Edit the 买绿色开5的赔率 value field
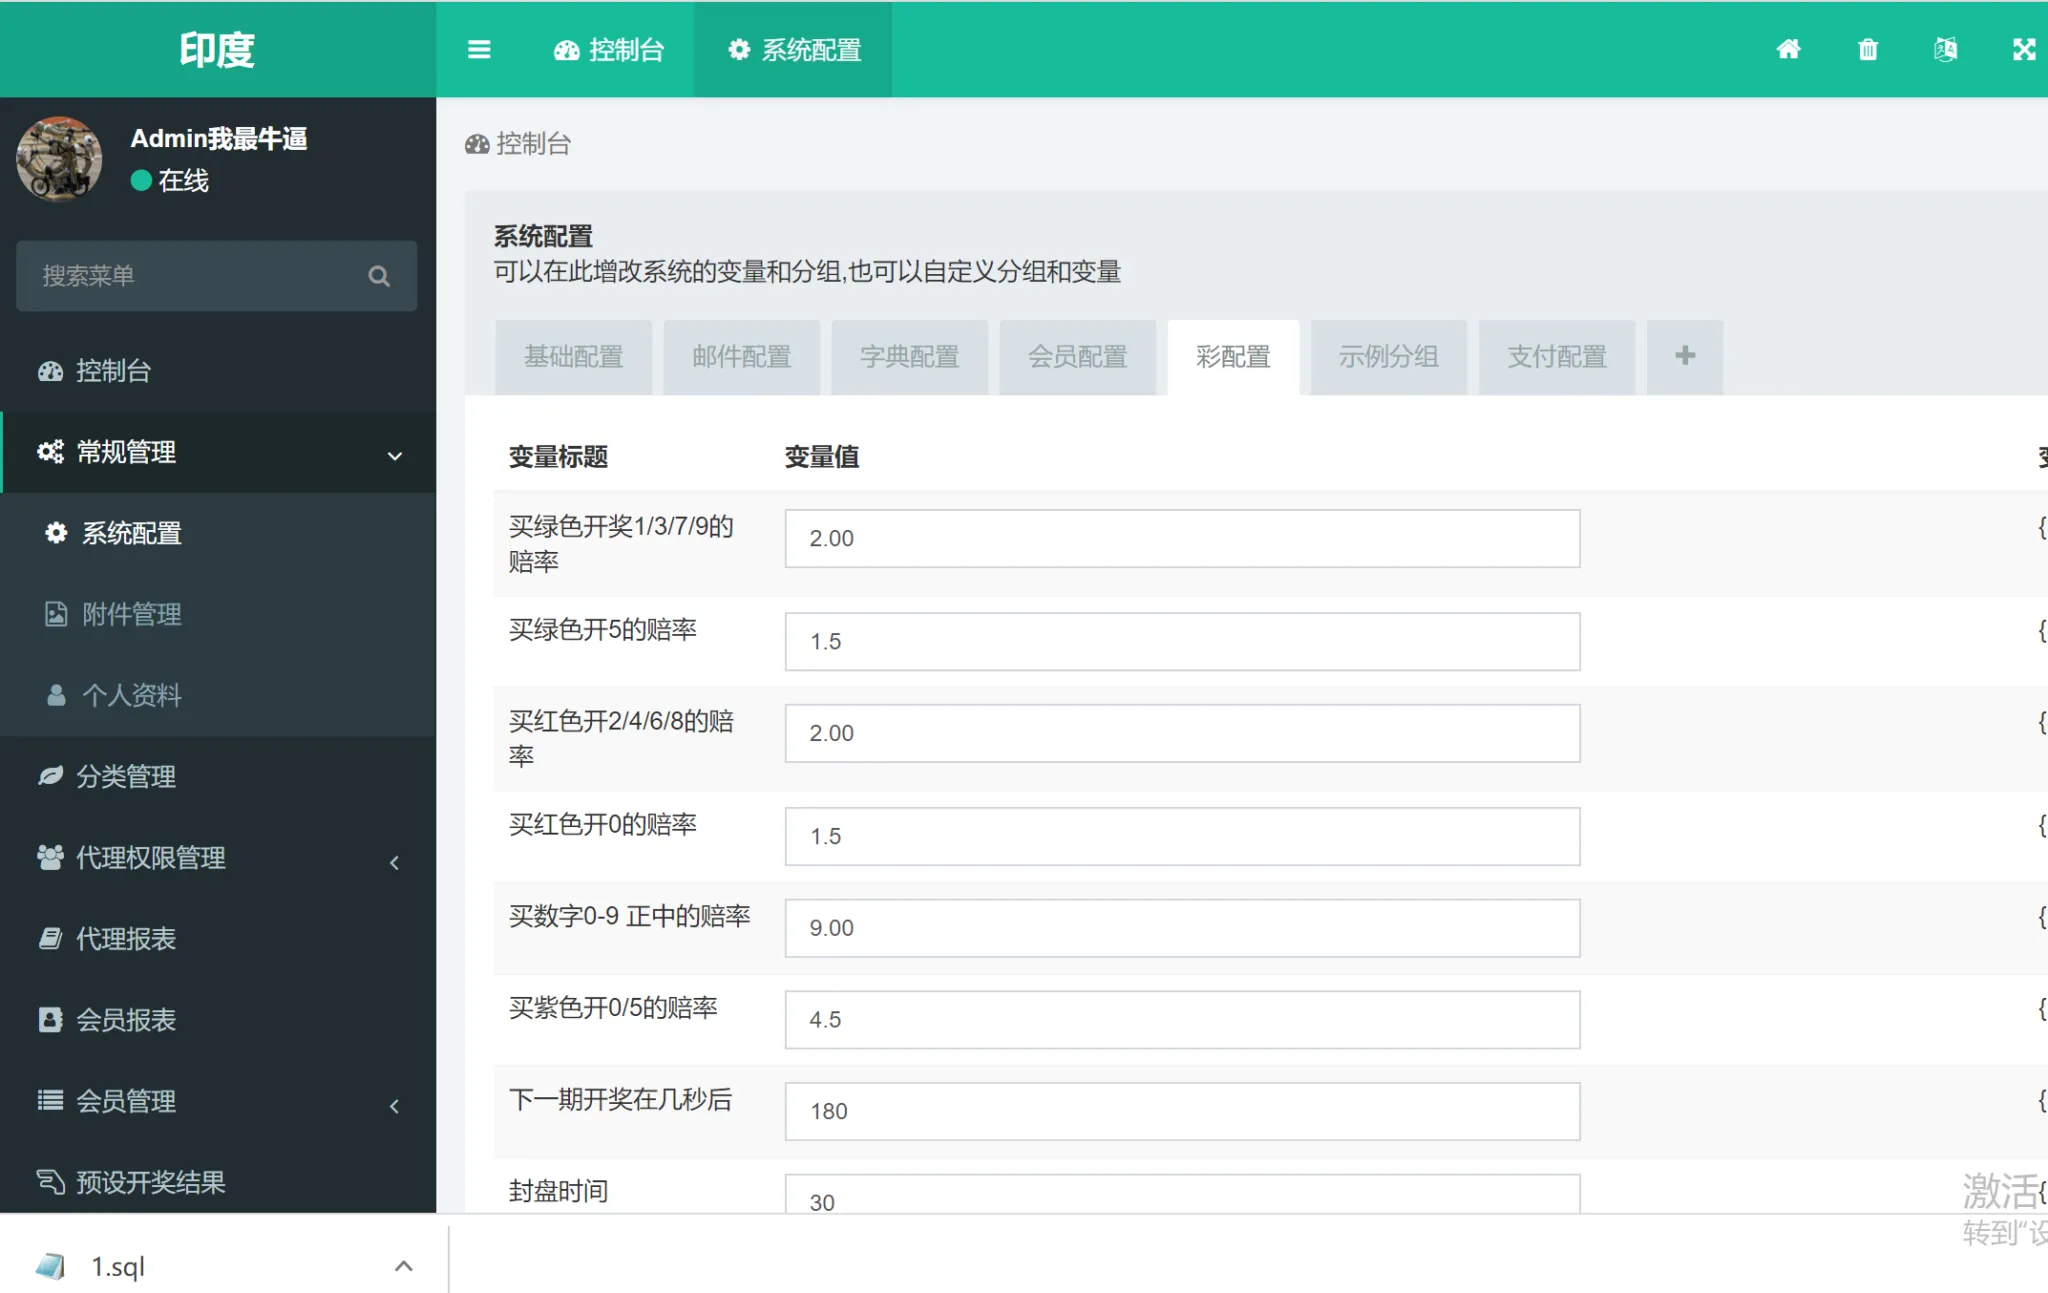 click(1182, 641)
